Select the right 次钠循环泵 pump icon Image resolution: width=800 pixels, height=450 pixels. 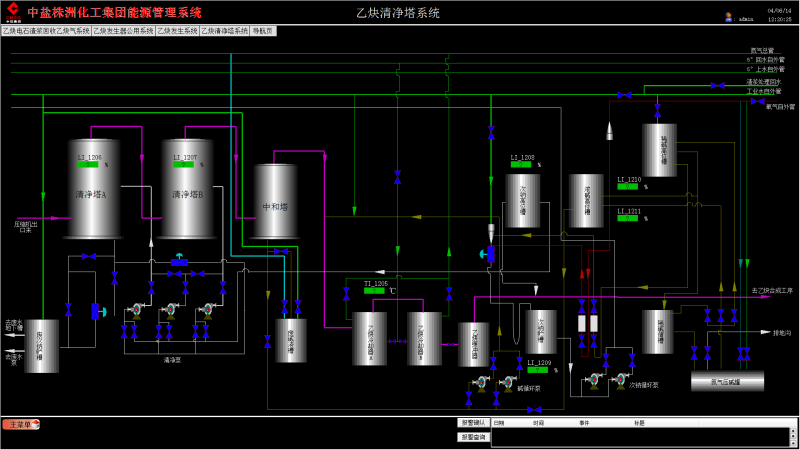pyautogui.click(x=621, y=381)
